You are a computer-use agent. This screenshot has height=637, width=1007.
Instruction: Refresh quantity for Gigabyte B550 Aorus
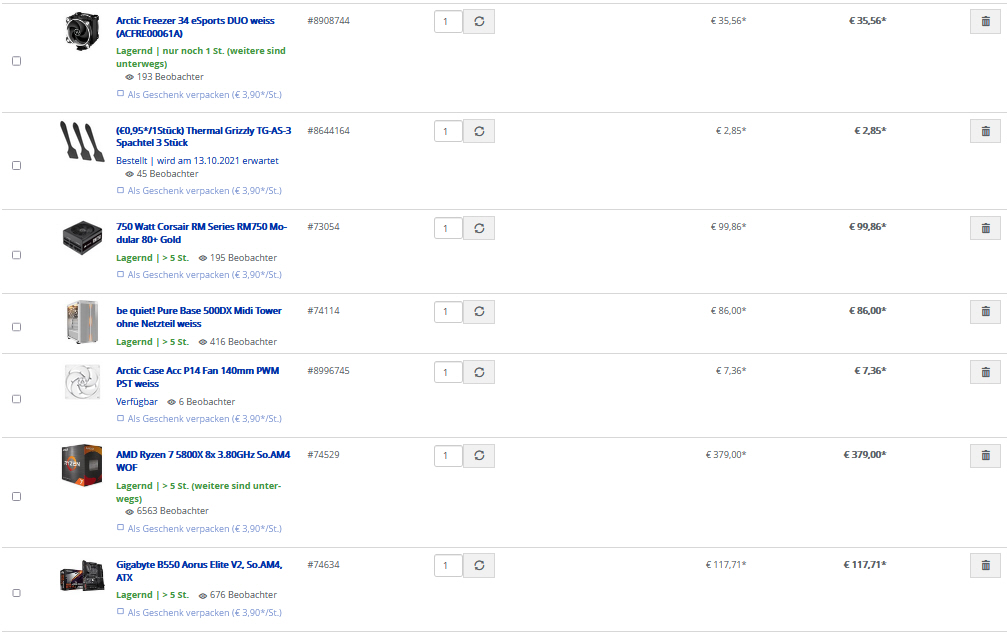pos(479,565)
